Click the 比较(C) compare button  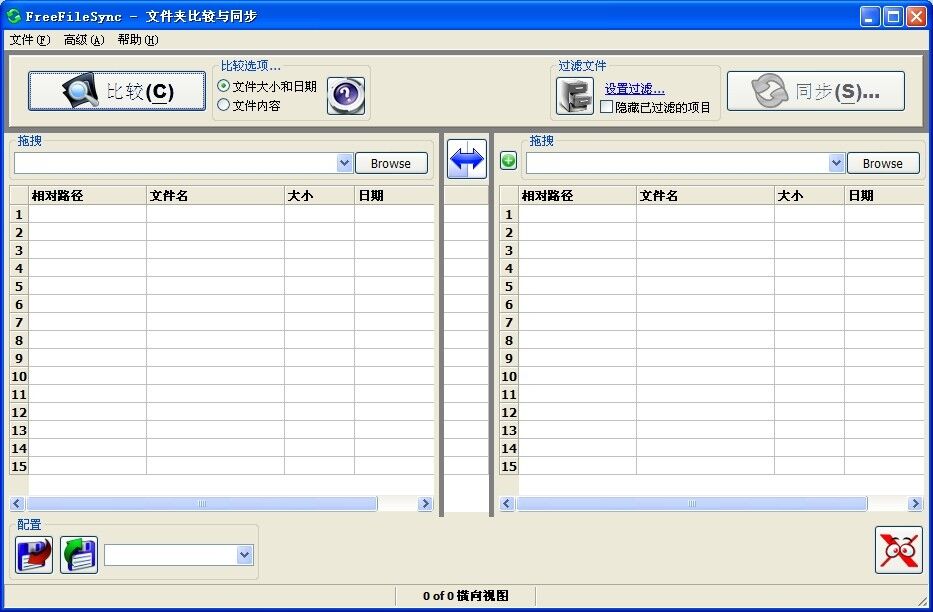[117, 91]
